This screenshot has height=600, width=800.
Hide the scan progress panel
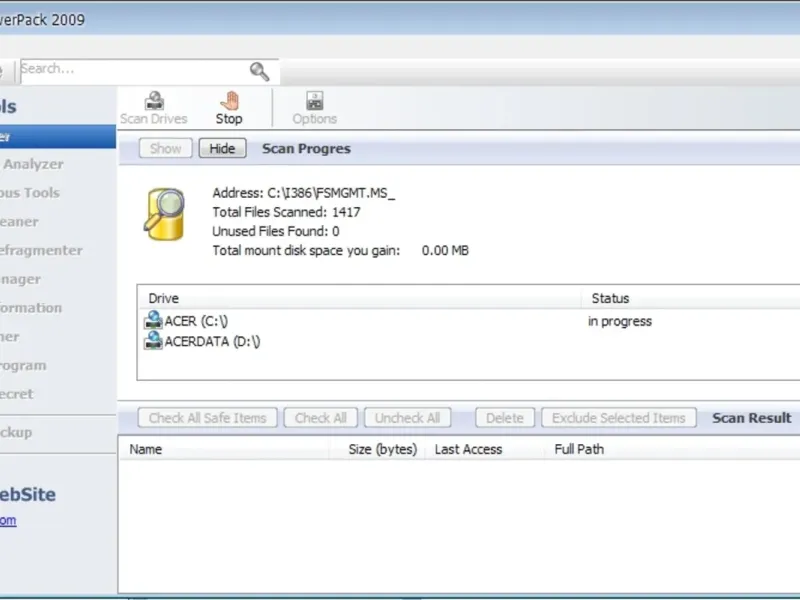tap(222, 148)
